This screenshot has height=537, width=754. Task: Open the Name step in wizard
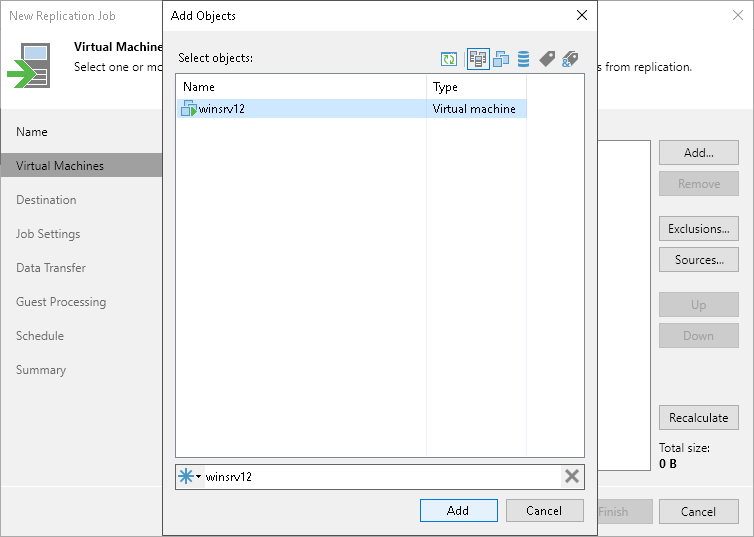click(32, 132)
